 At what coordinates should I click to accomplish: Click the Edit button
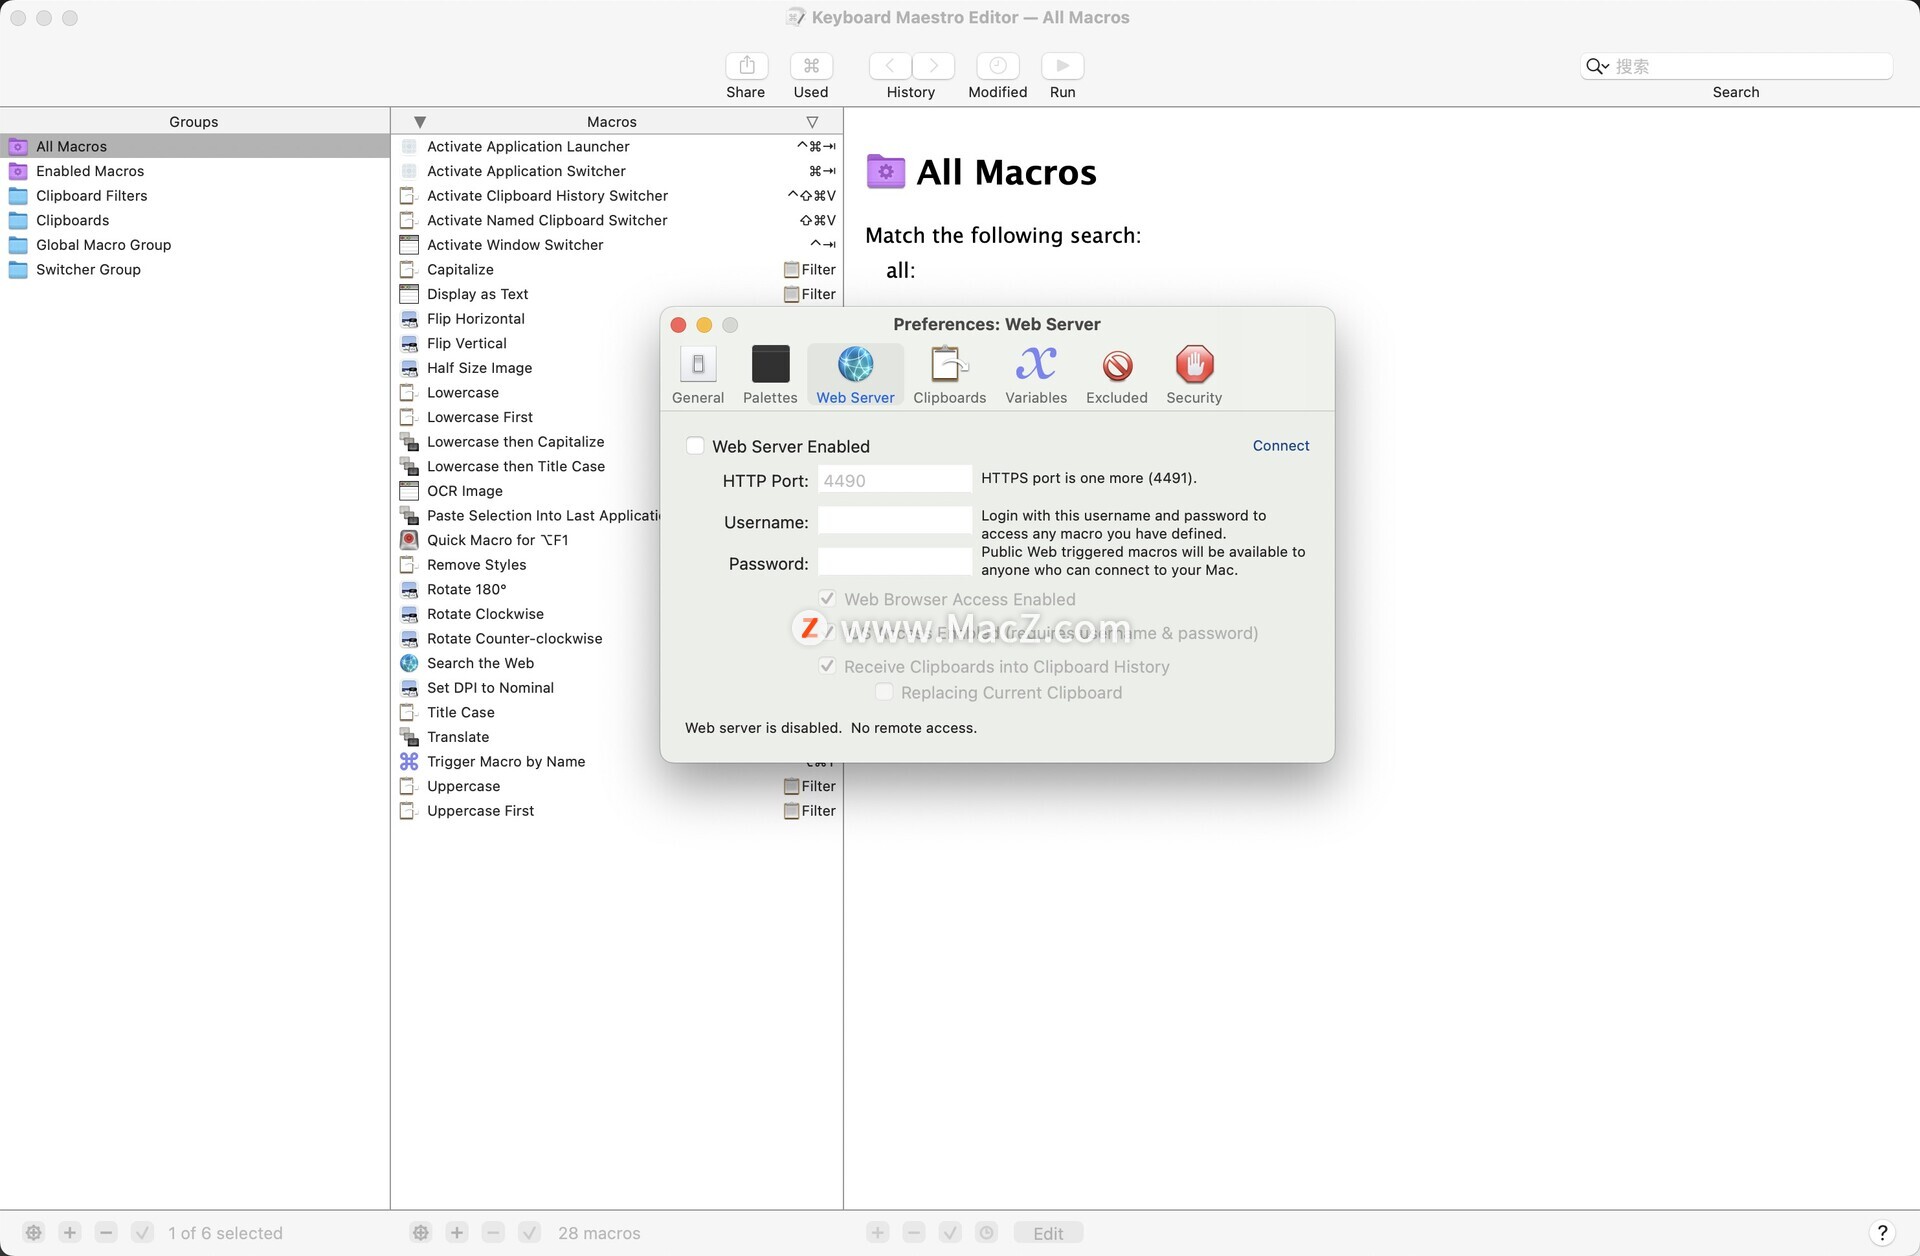(x=1048, y=1233)
